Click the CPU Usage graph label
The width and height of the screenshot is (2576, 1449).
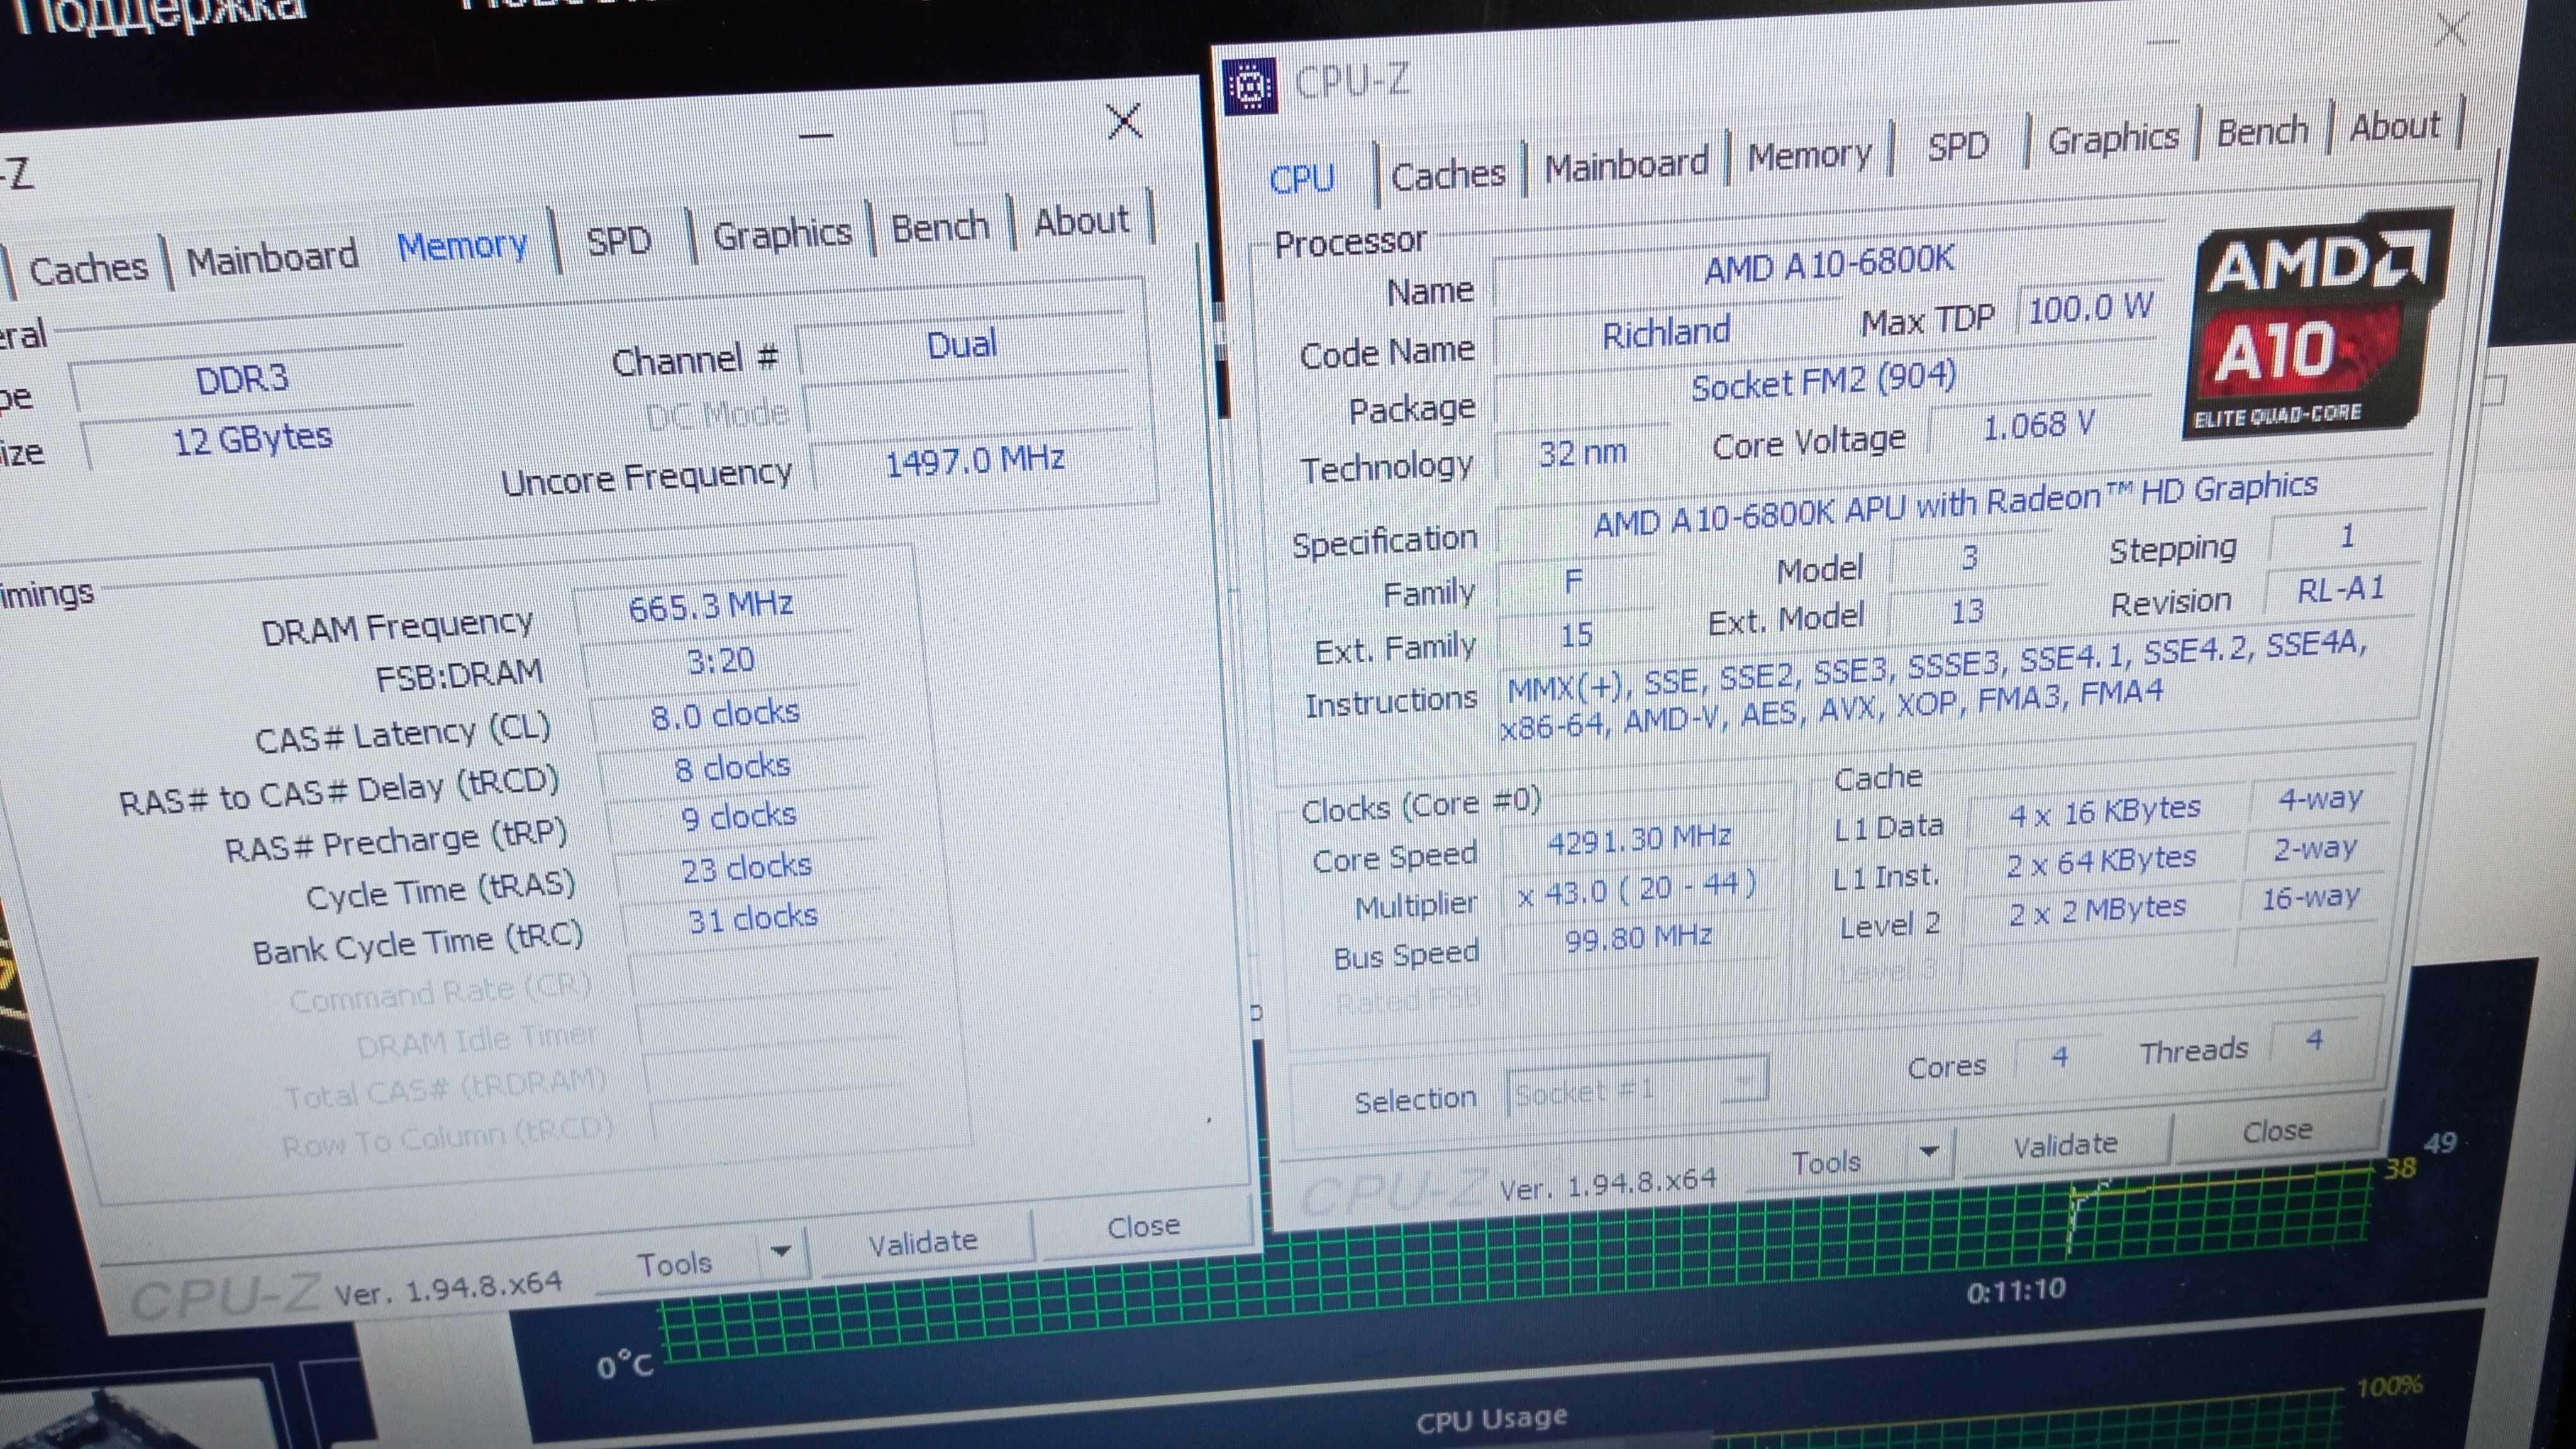coord(1491,1419)
